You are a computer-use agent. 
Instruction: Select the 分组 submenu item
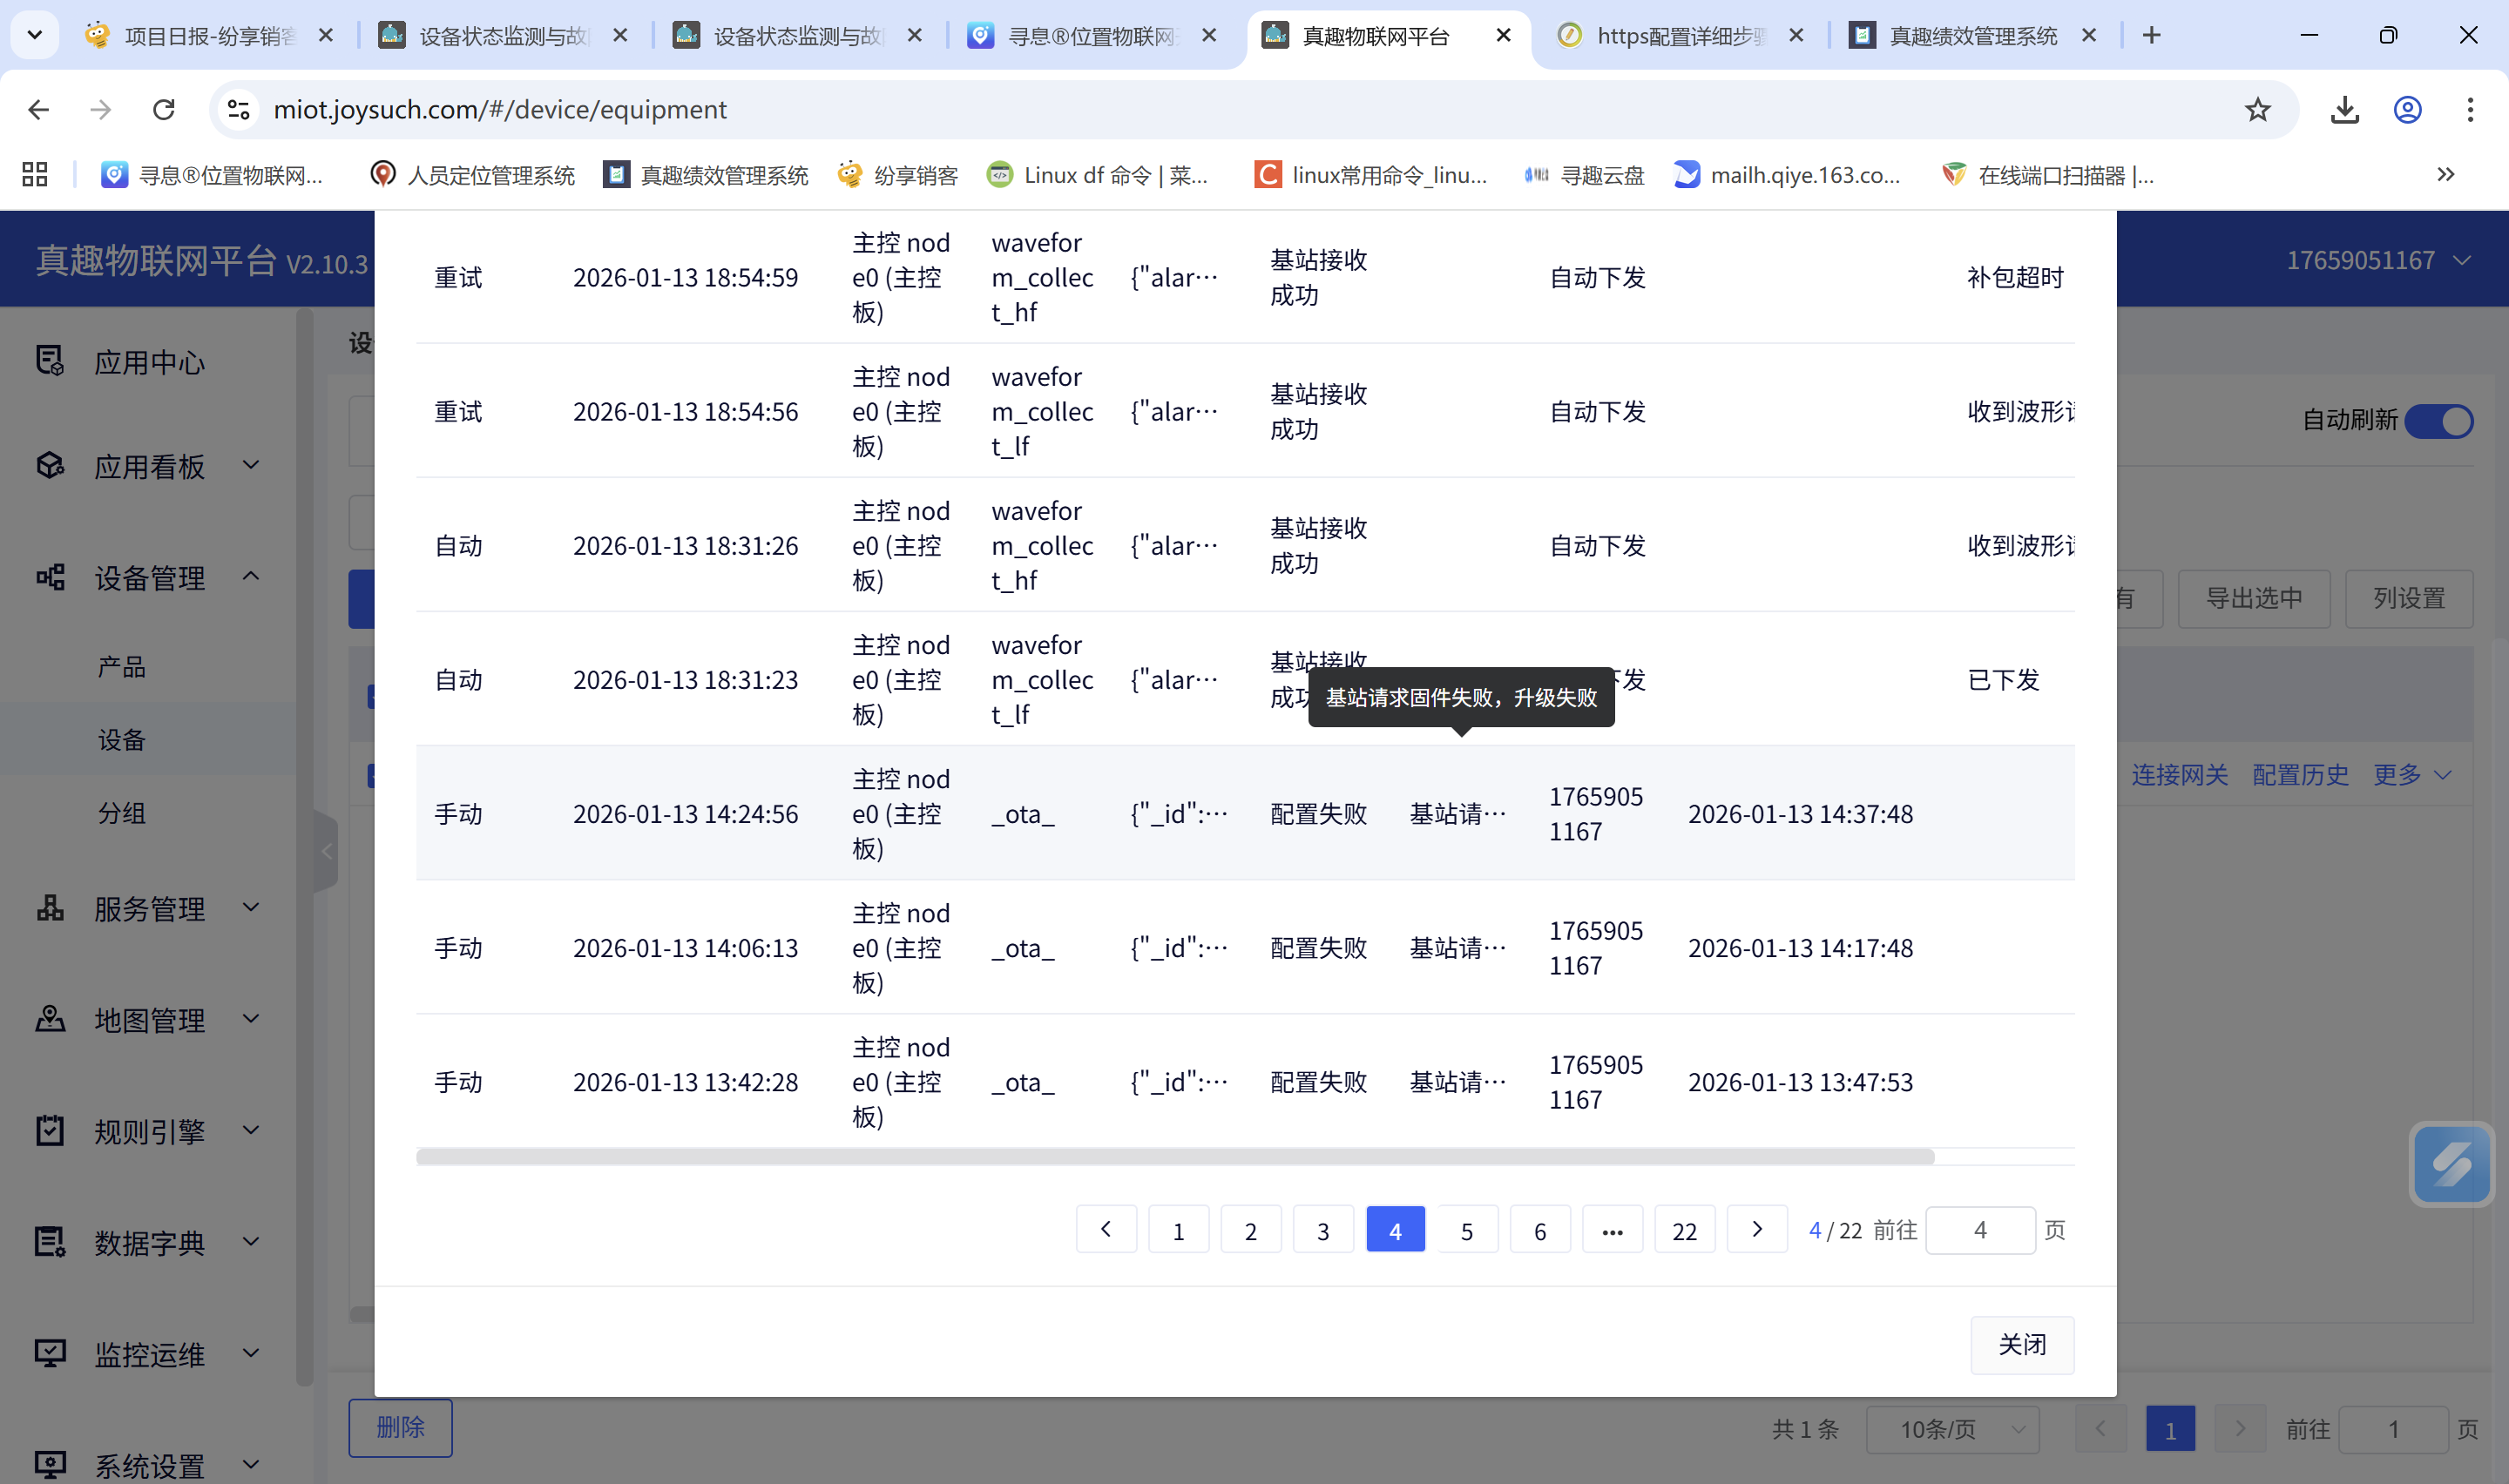point(122,813)
